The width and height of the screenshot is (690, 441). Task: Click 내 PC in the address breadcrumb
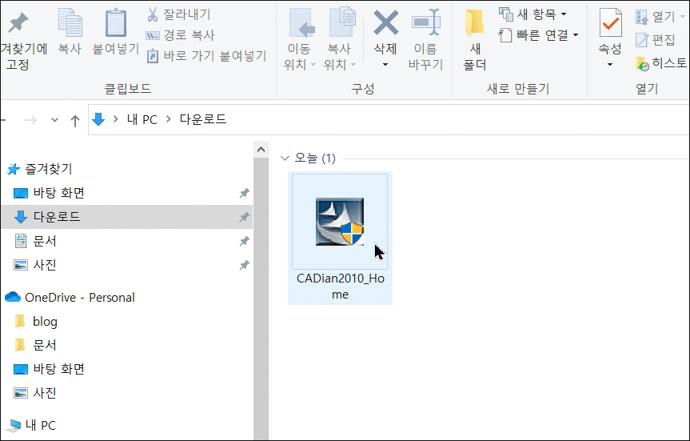(142, 119)
